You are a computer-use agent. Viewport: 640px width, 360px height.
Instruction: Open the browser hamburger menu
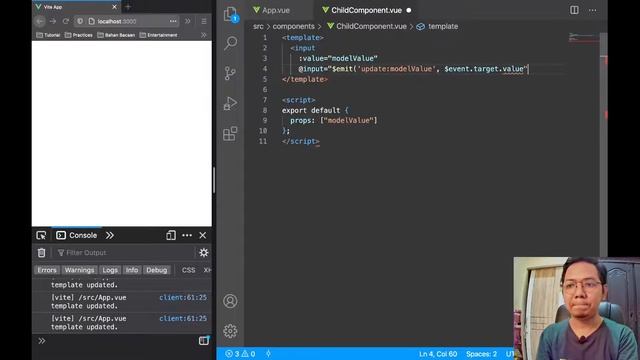(x=204, y=21)
